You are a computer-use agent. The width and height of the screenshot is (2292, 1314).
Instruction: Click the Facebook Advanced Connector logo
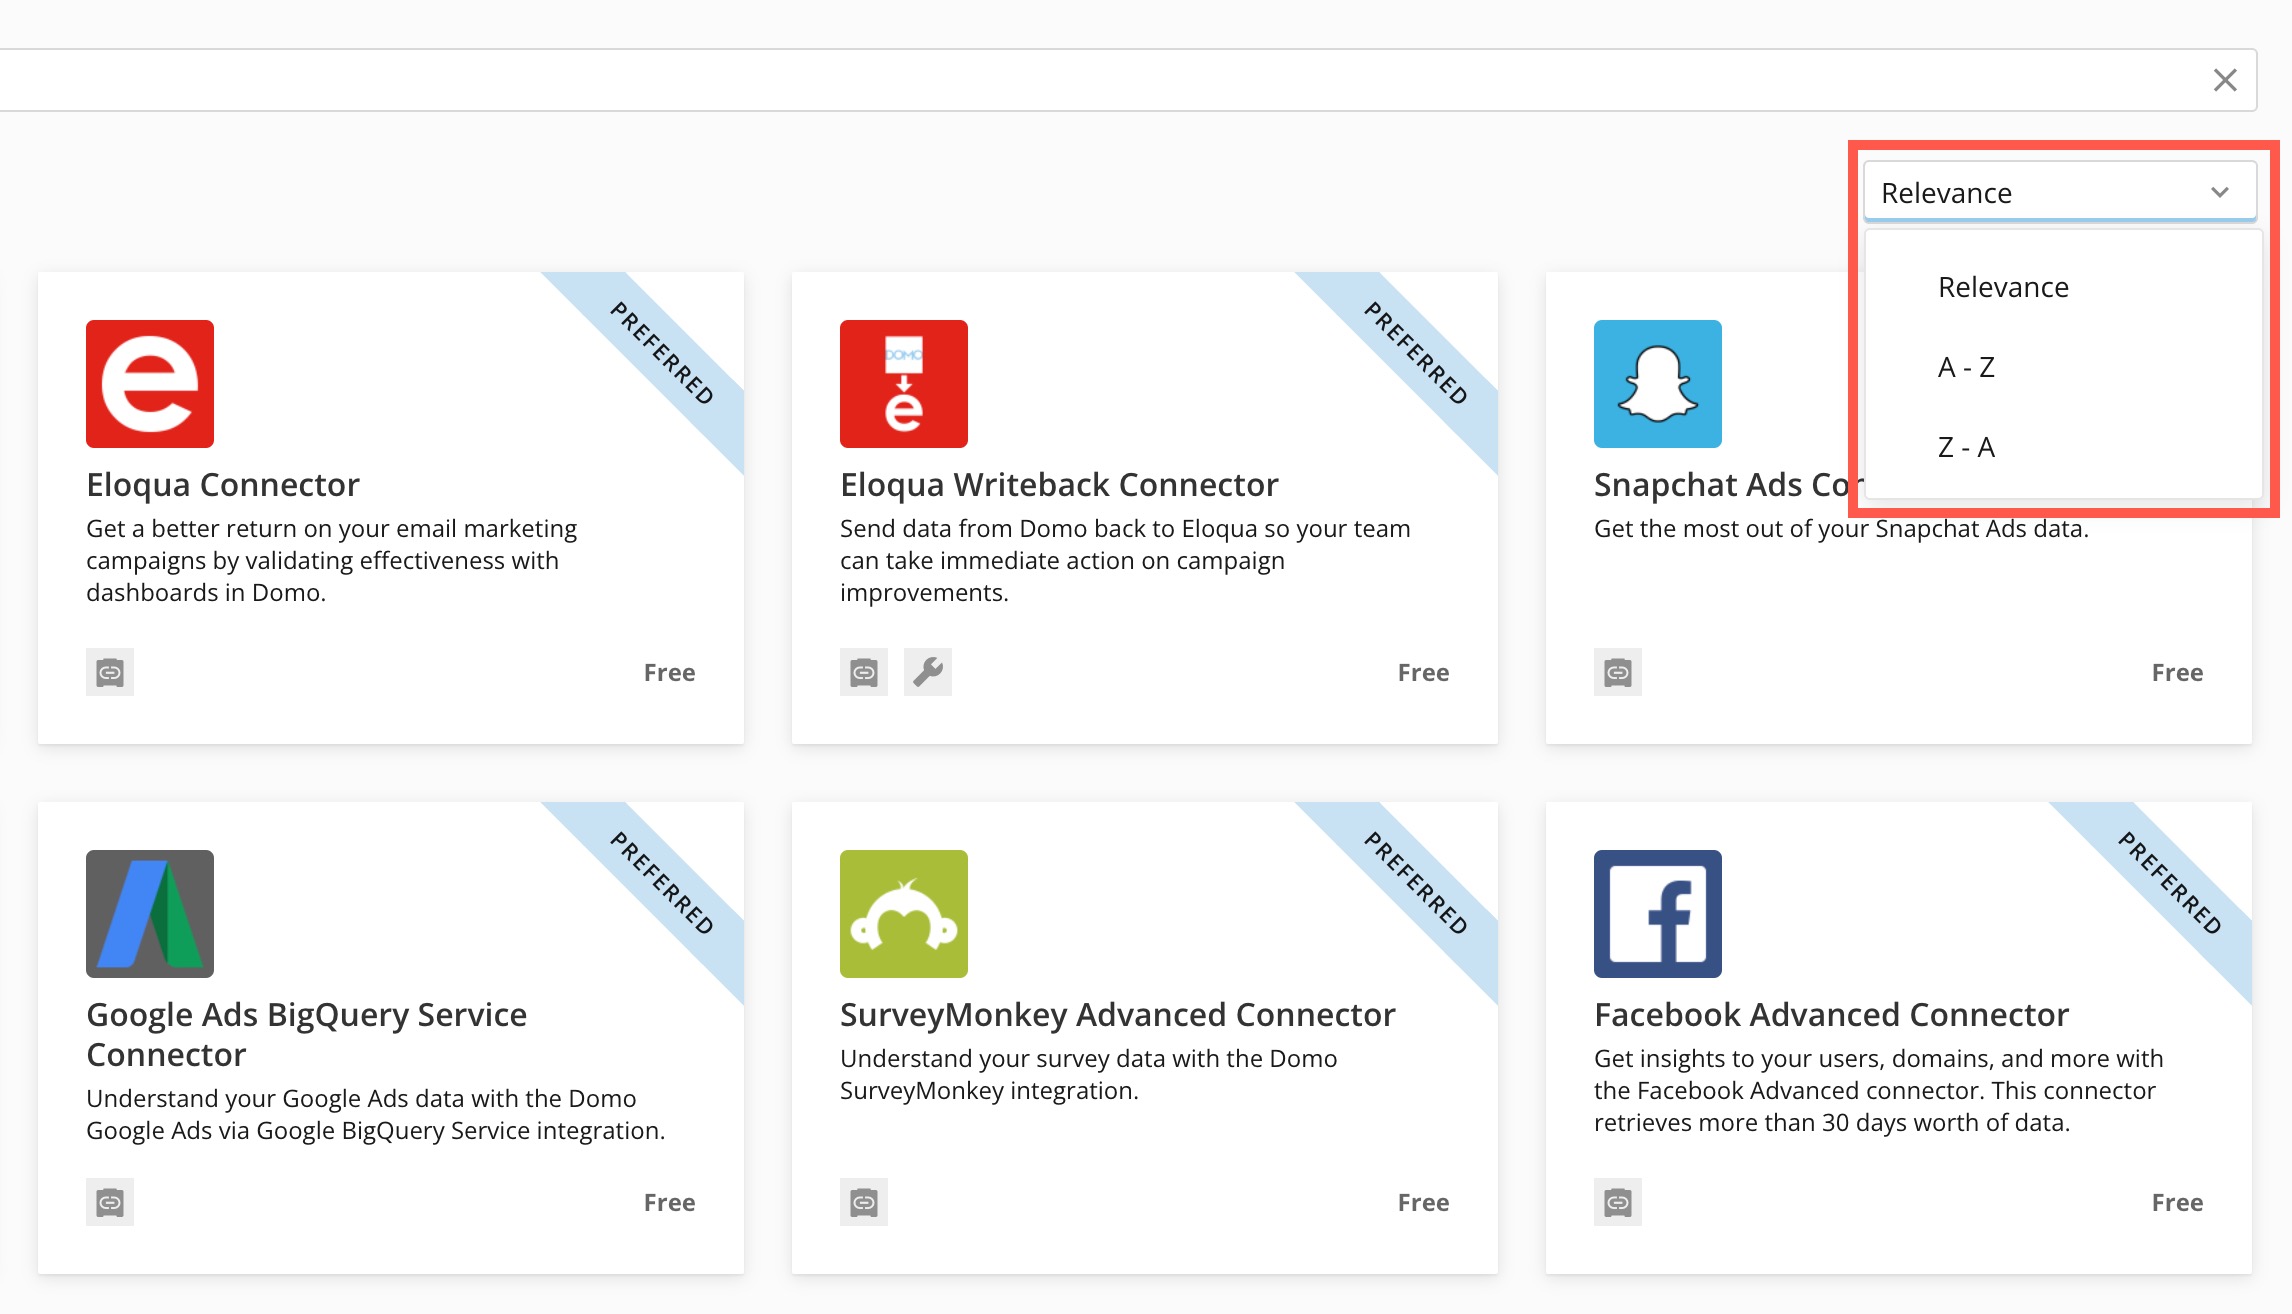pos(1657,913)
